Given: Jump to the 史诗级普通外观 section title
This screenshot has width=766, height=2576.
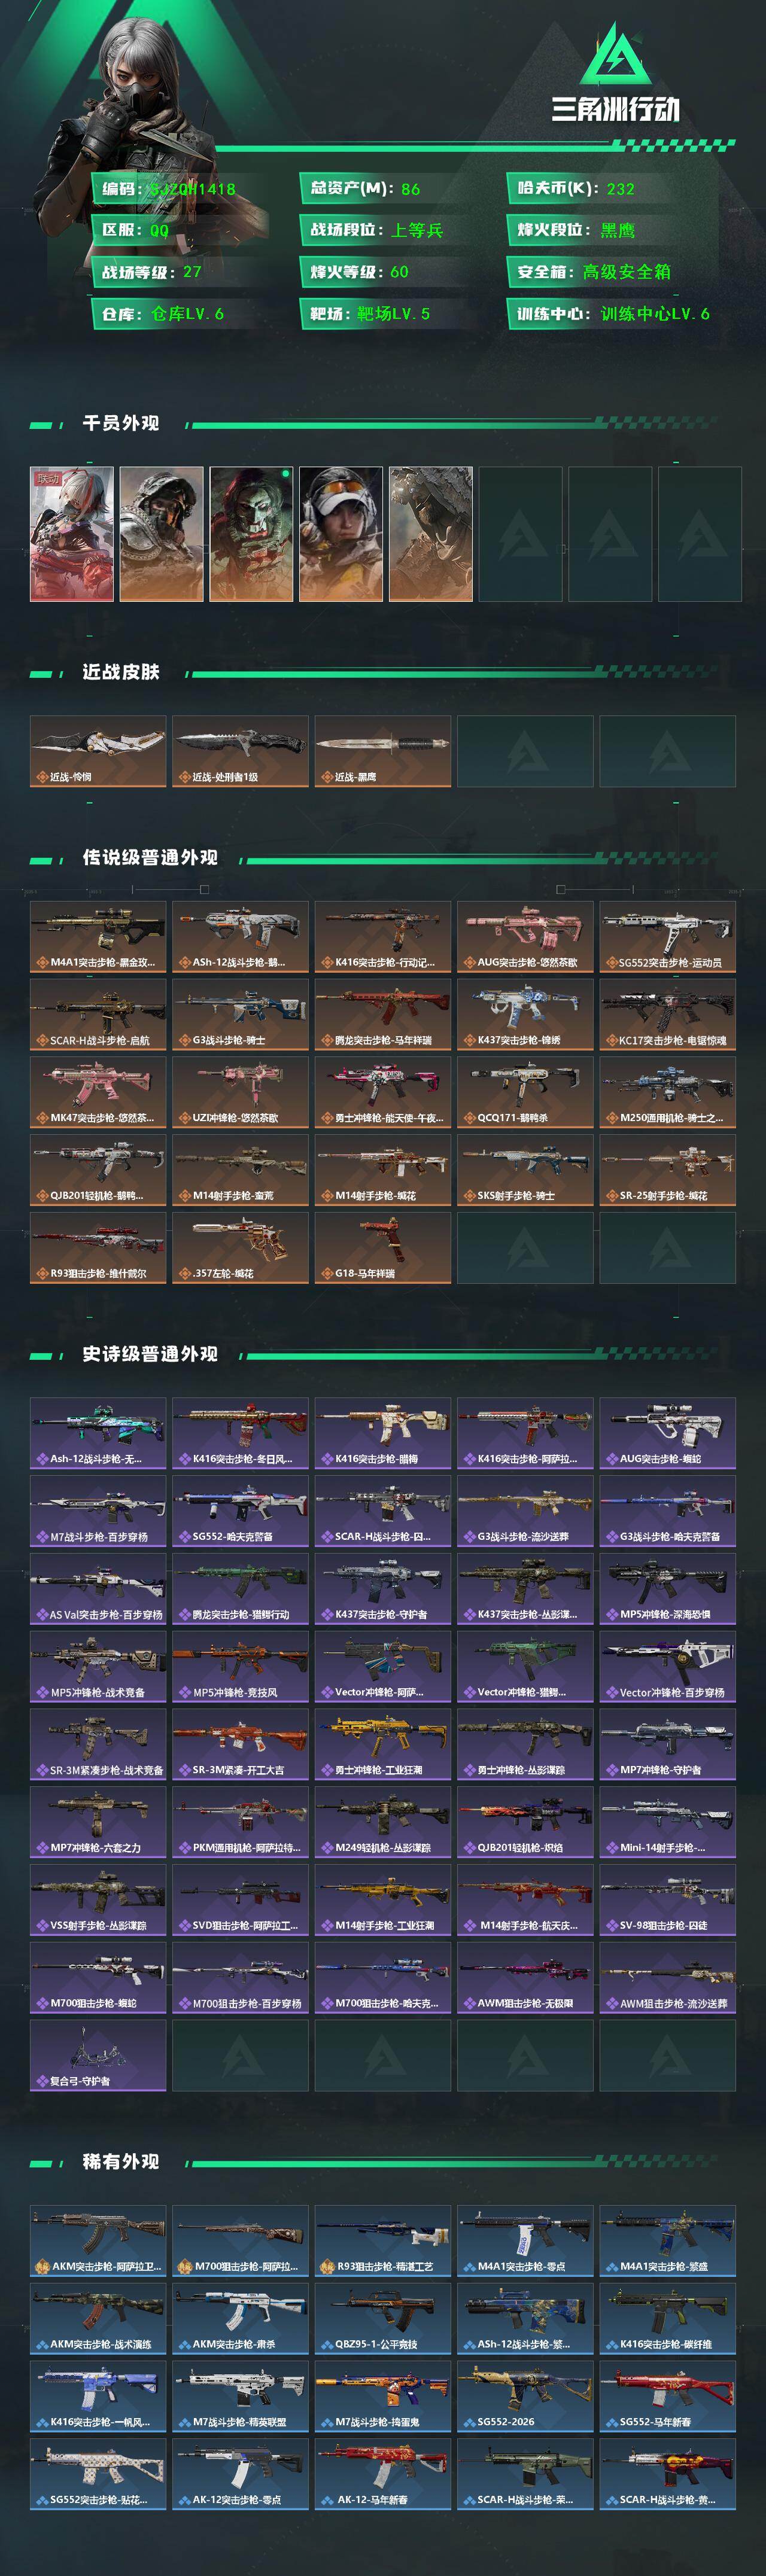Looking at the screenshot, I should coord(150,1354).
